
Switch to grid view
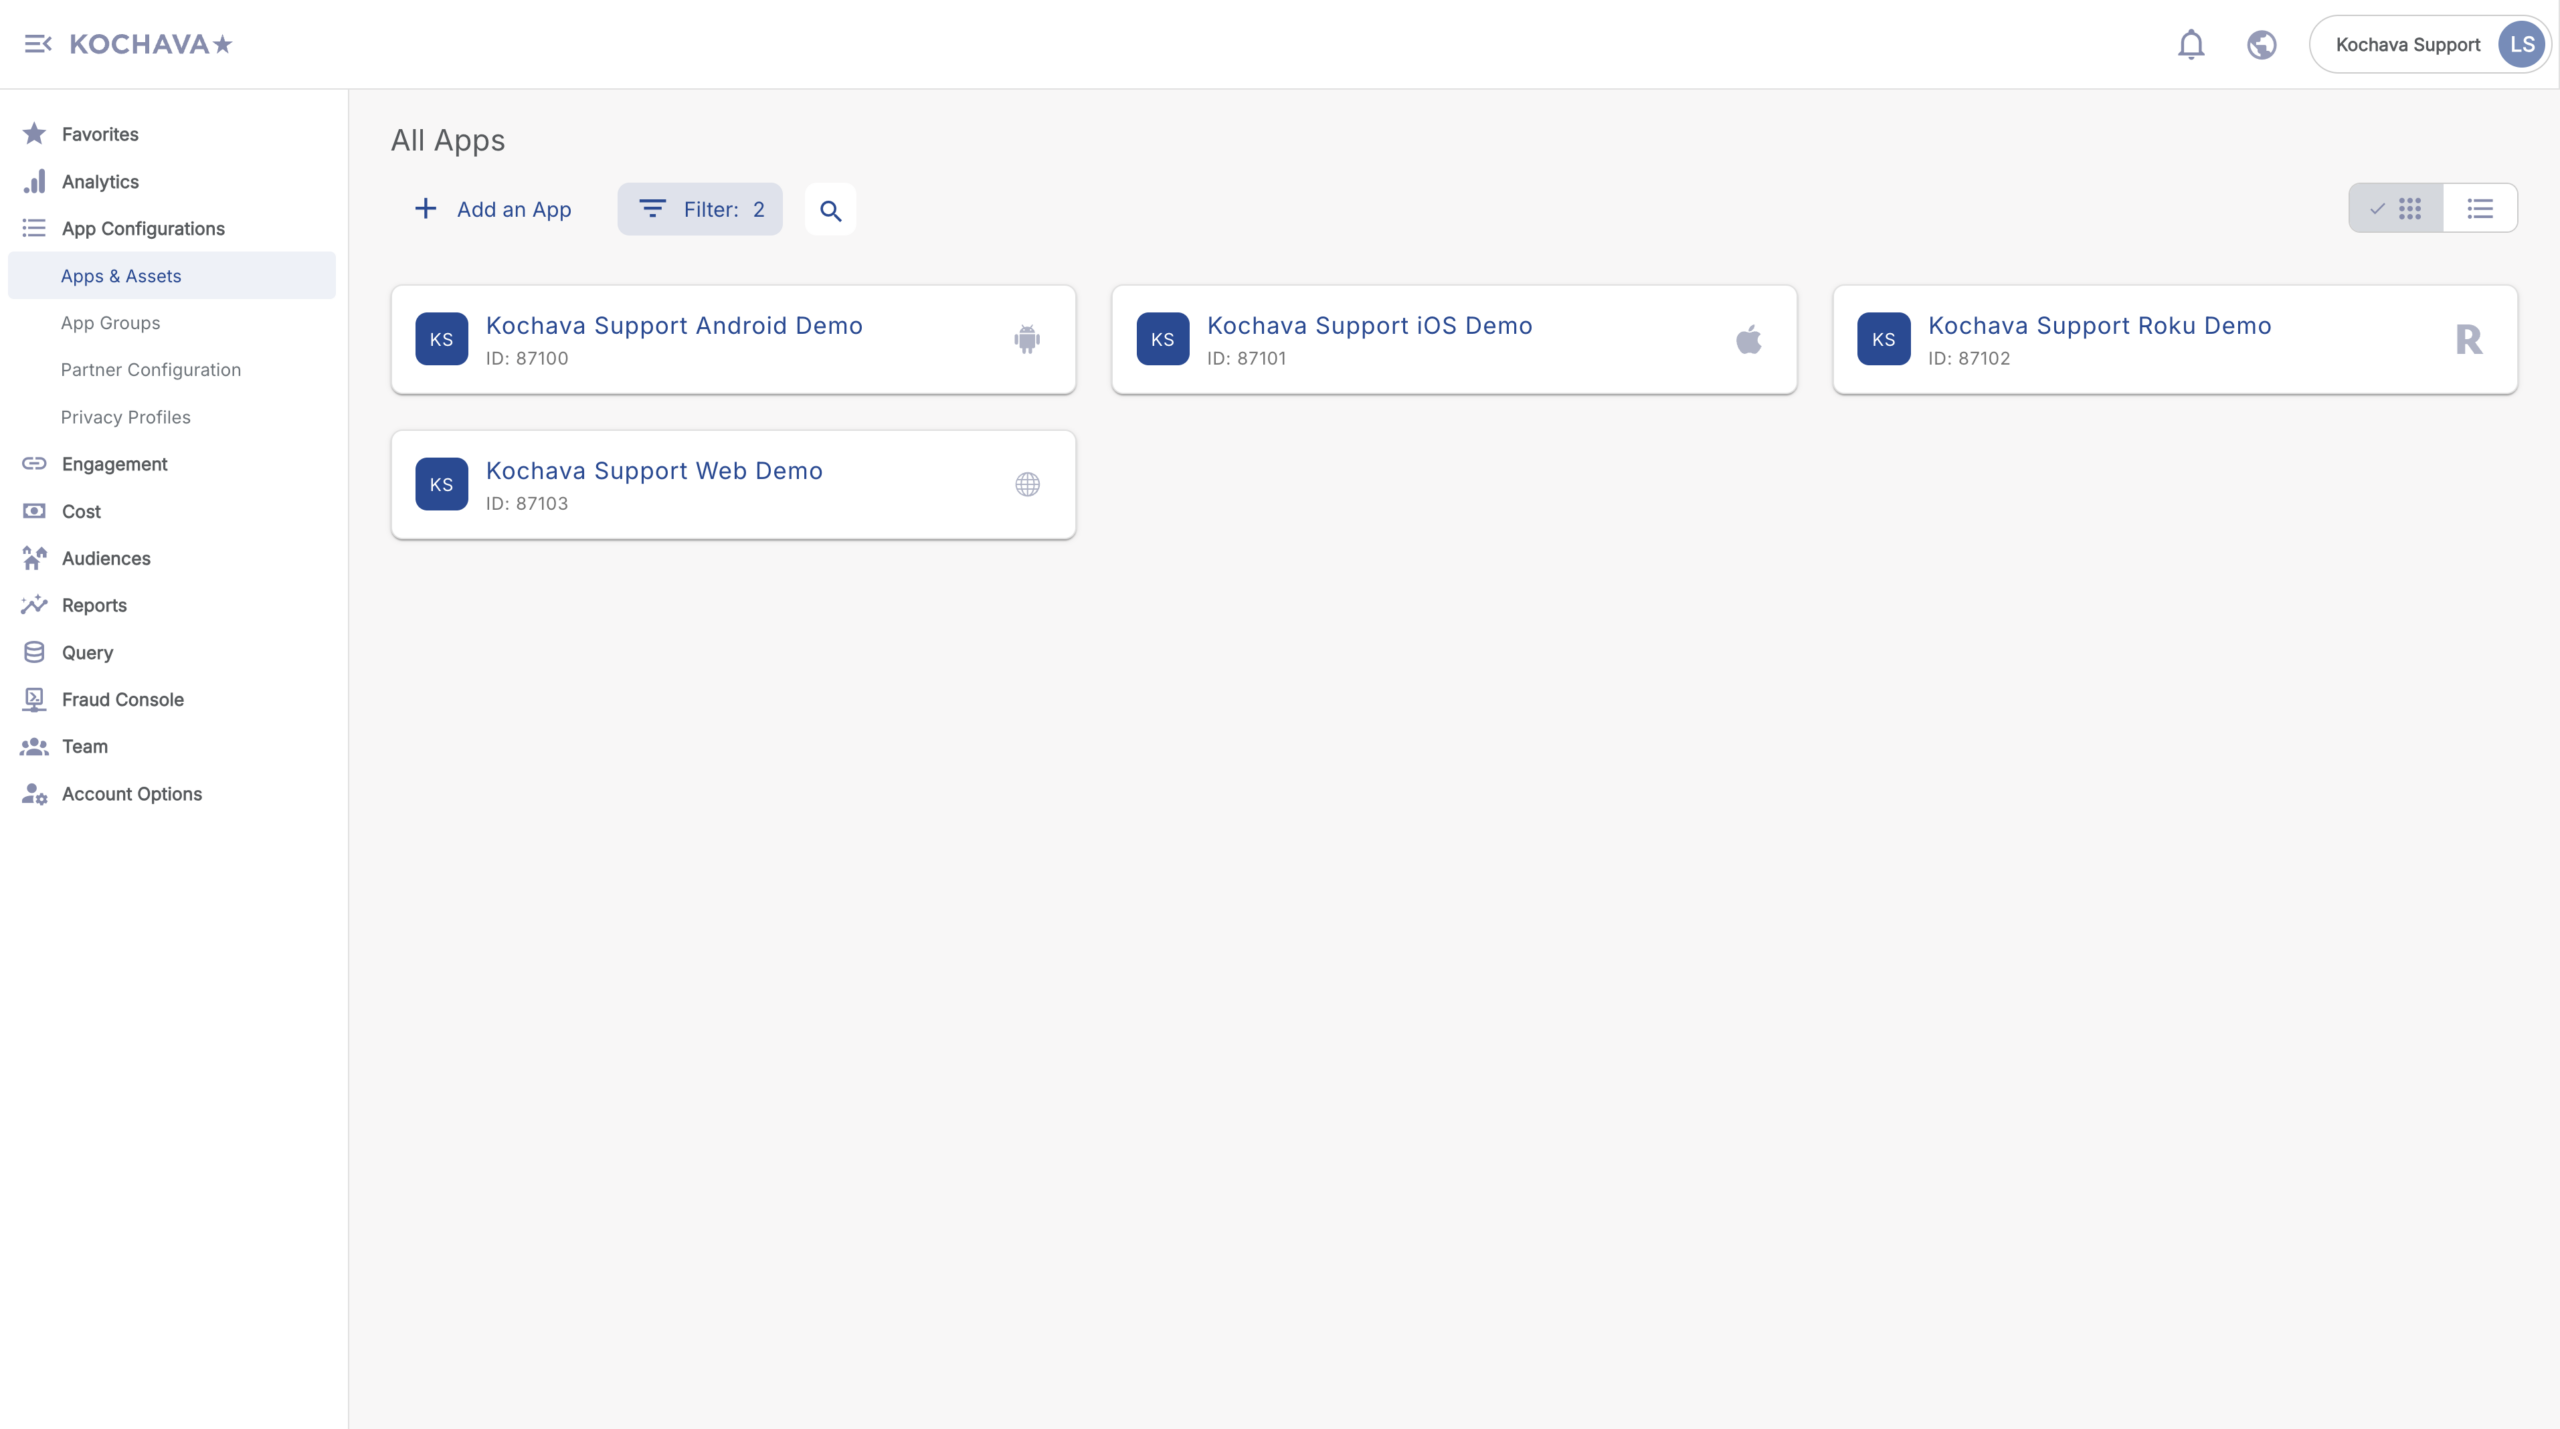2397,209
